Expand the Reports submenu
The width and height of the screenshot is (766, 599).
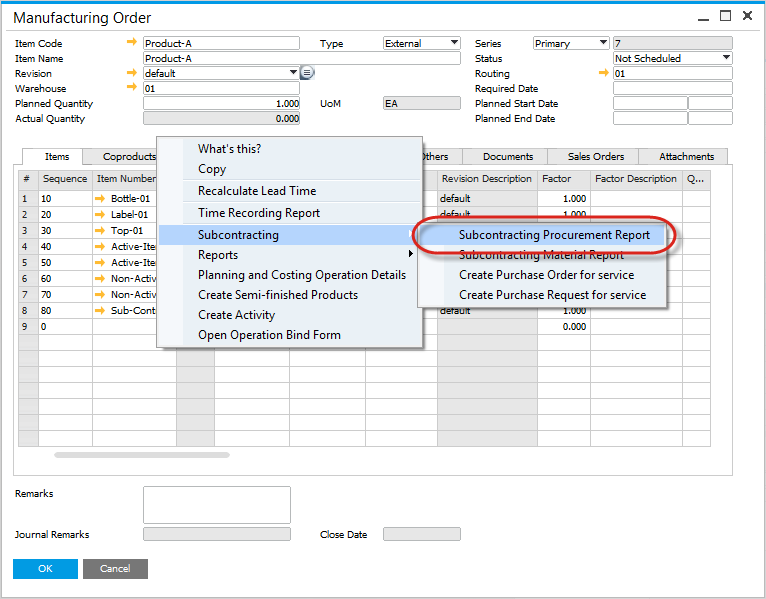click(x=290, y=255)
